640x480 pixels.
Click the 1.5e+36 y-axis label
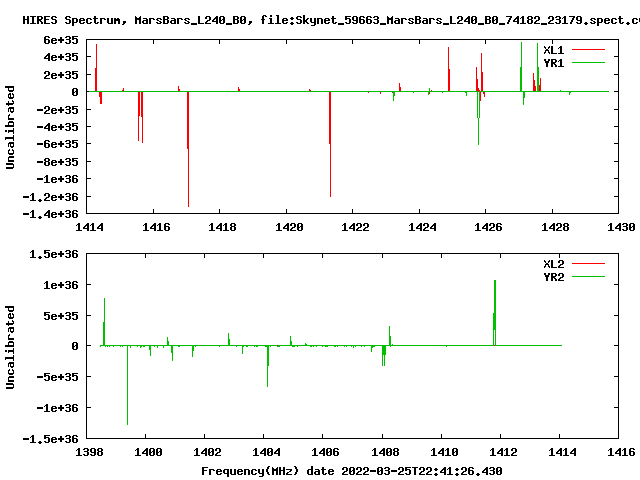[x=53, y=254]
